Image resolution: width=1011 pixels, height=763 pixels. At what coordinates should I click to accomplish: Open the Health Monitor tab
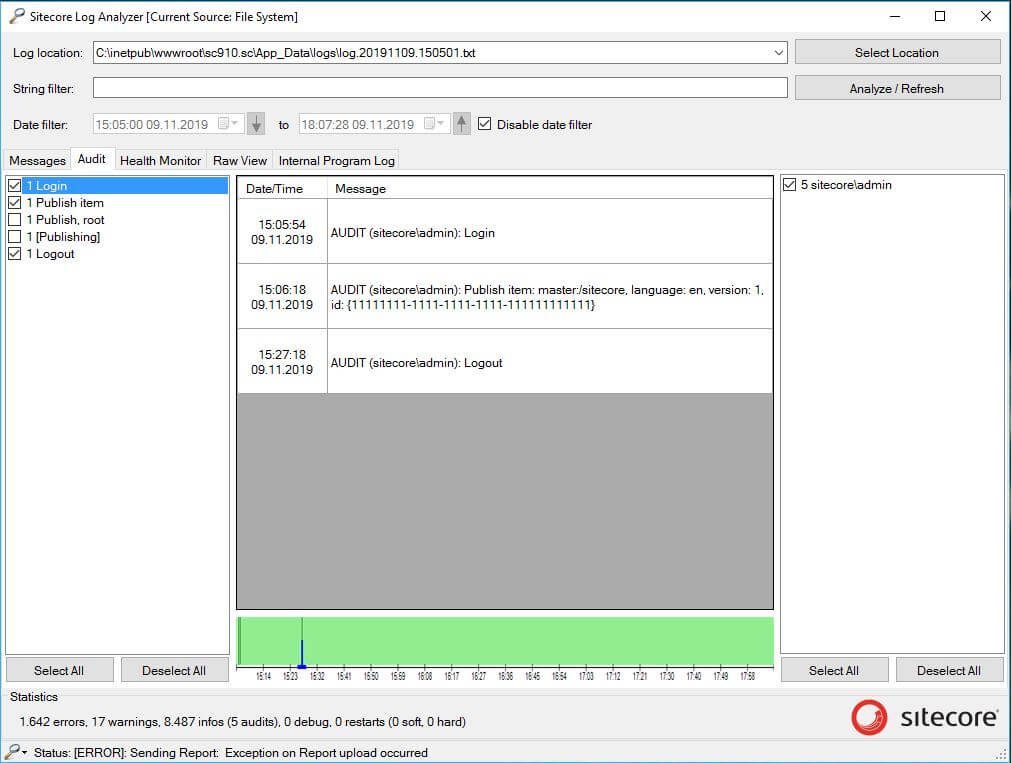coord(161,161)
